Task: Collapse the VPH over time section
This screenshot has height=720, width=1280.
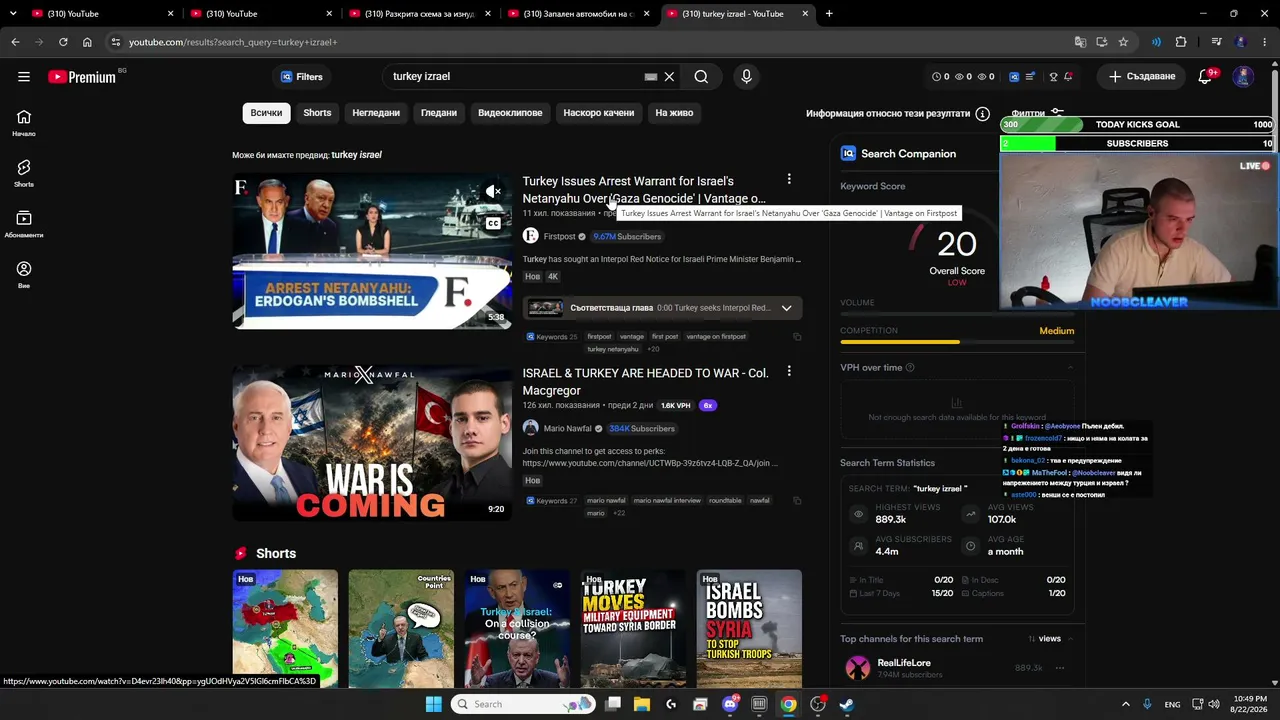Action: [x=1070, y=368]
